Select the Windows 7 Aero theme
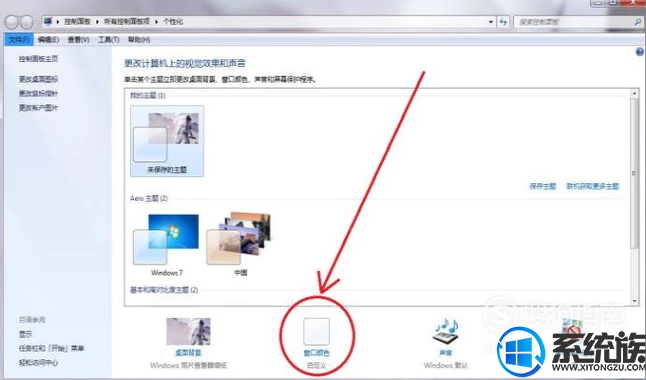646x380 pixels. (x=166, y=244)
